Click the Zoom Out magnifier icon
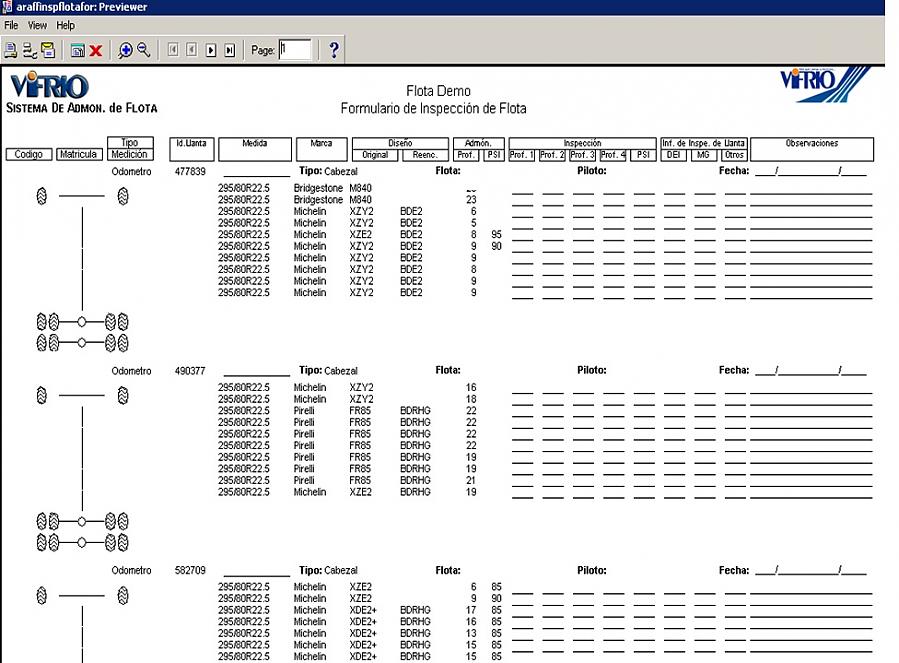 coord(144,50)
